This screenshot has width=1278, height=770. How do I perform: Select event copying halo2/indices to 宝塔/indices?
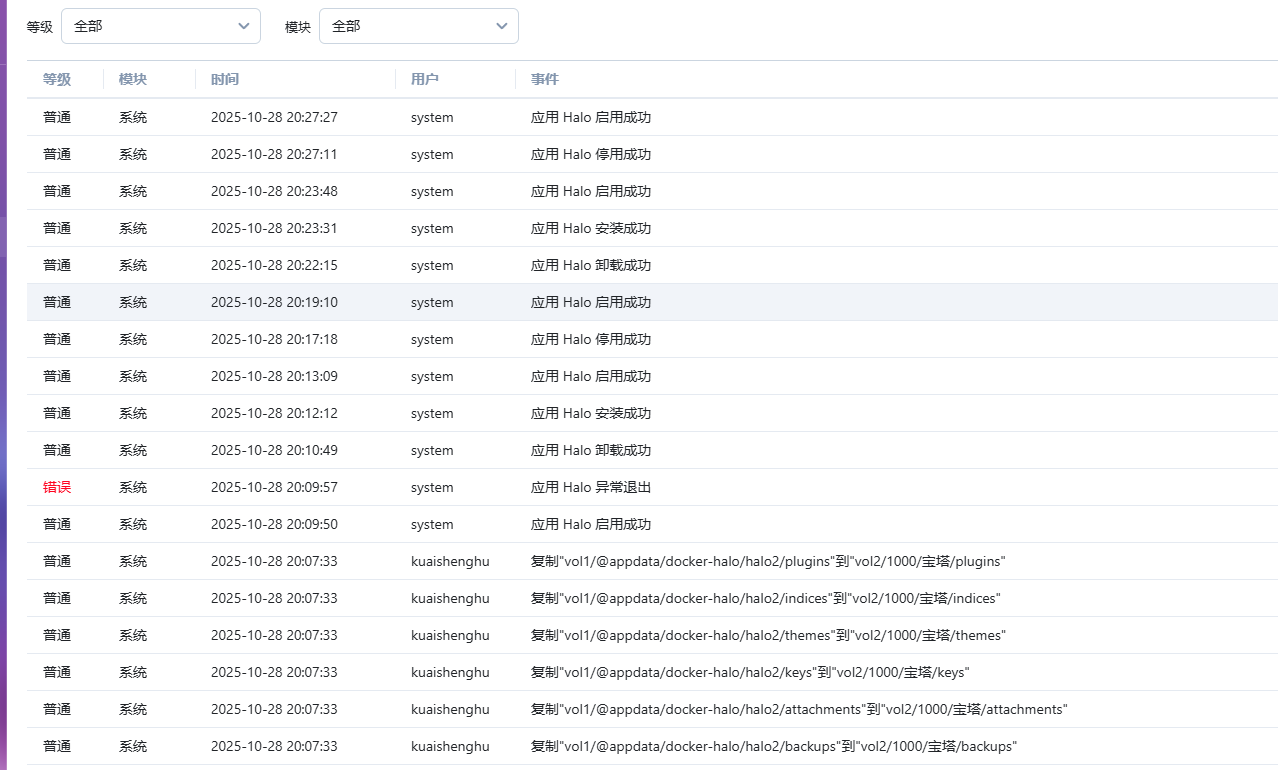(x=766, y=598)
